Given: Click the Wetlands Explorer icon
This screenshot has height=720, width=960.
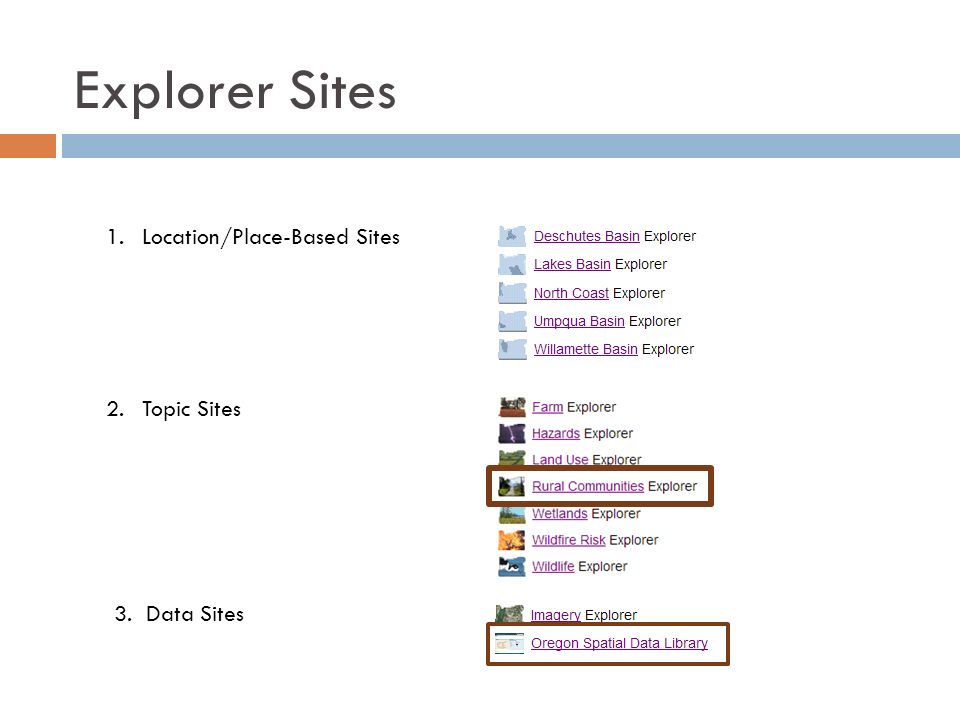Looking at the screenshot, I should coord(512,515).
